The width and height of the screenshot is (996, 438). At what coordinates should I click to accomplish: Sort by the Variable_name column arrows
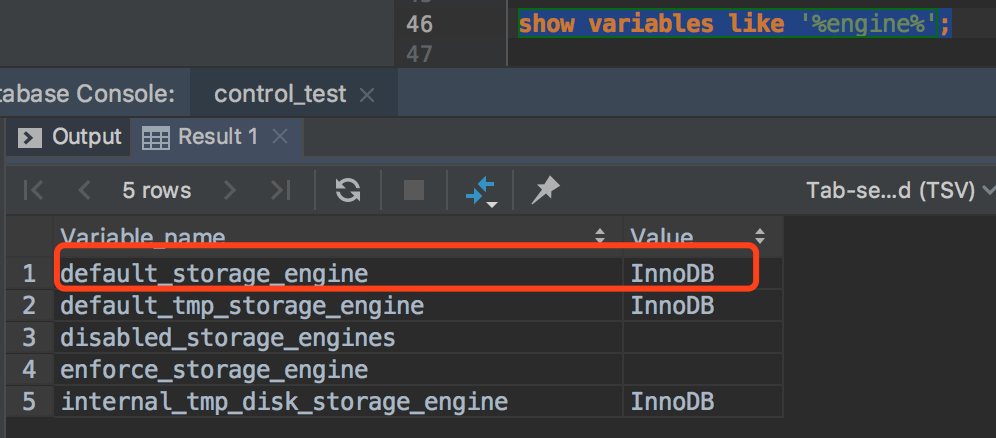point(600,237)
